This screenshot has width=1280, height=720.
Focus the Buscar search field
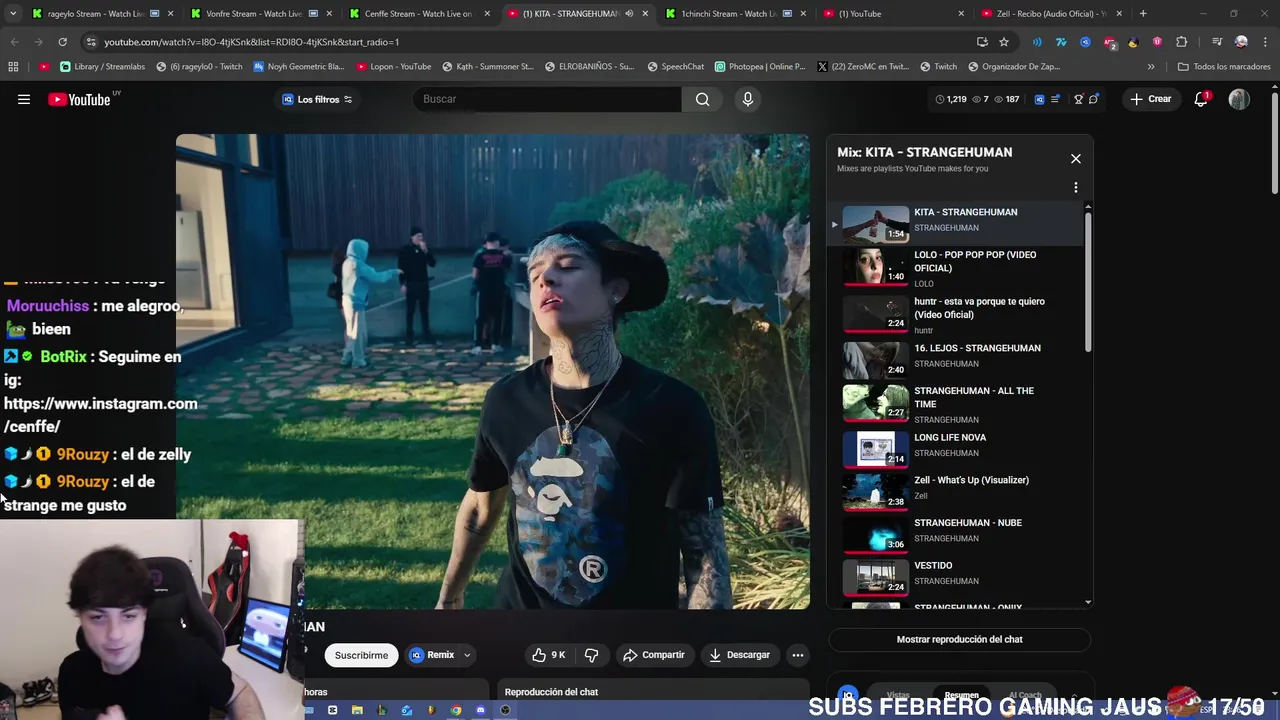click(547, 99)
